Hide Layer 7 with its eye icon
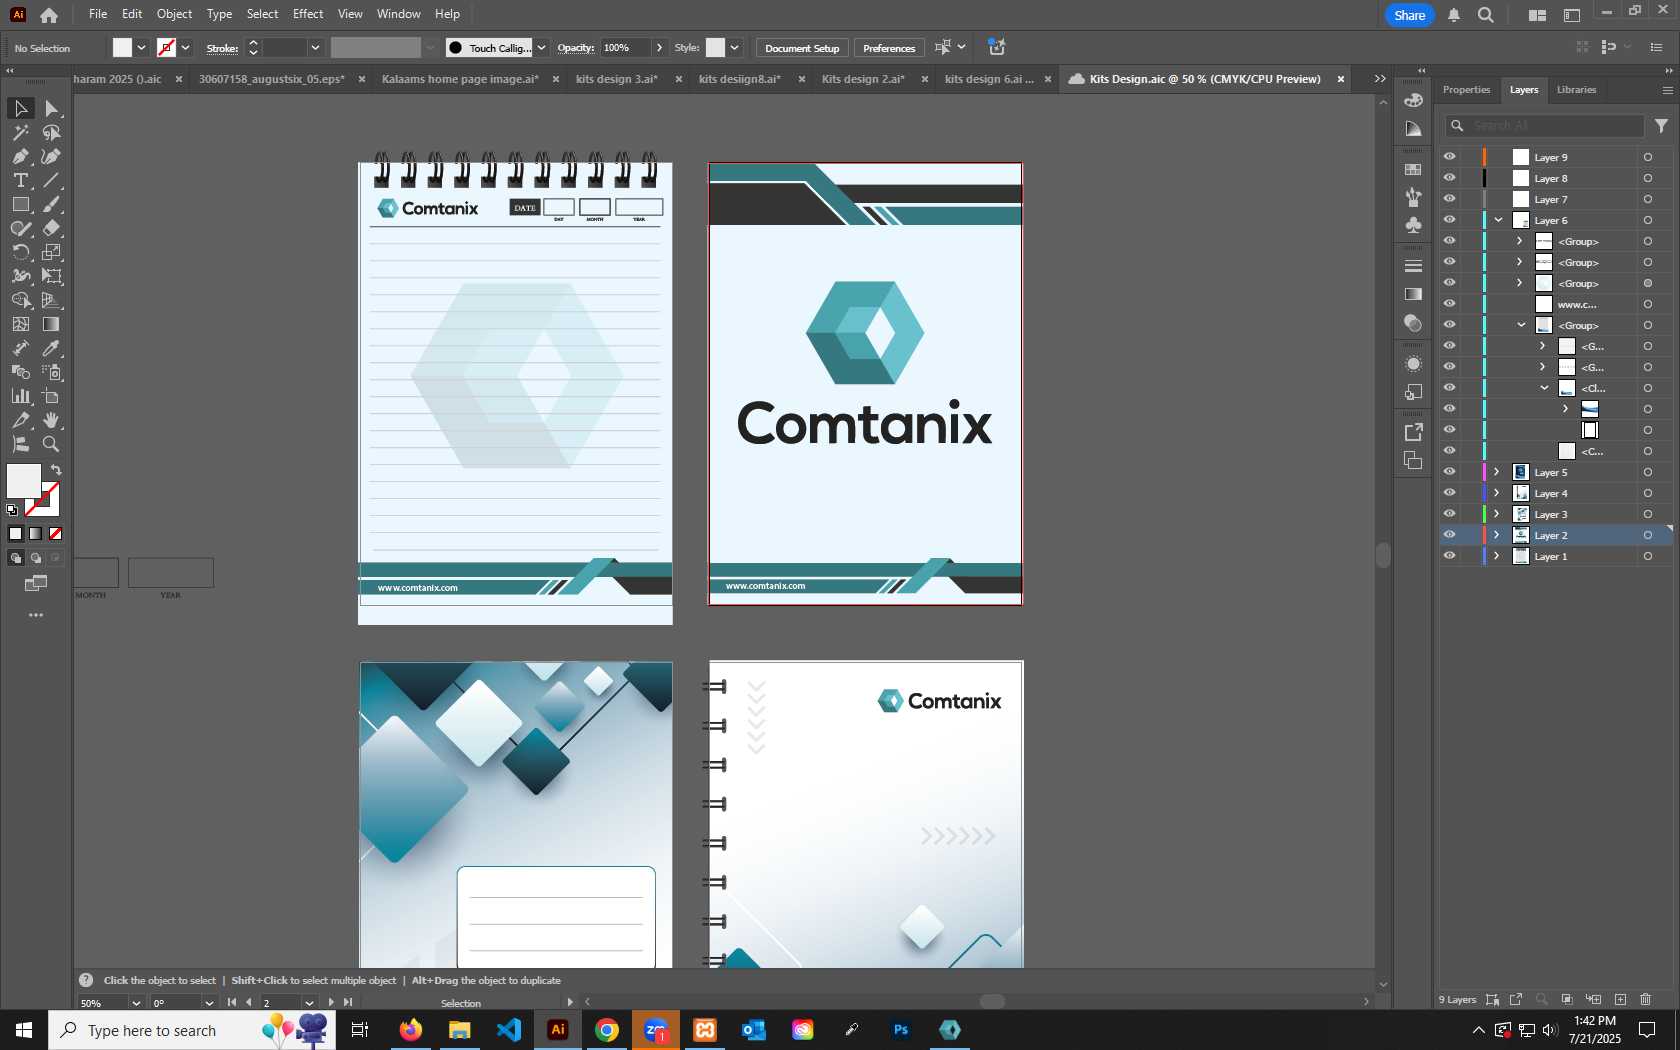 pos(1449,199)
